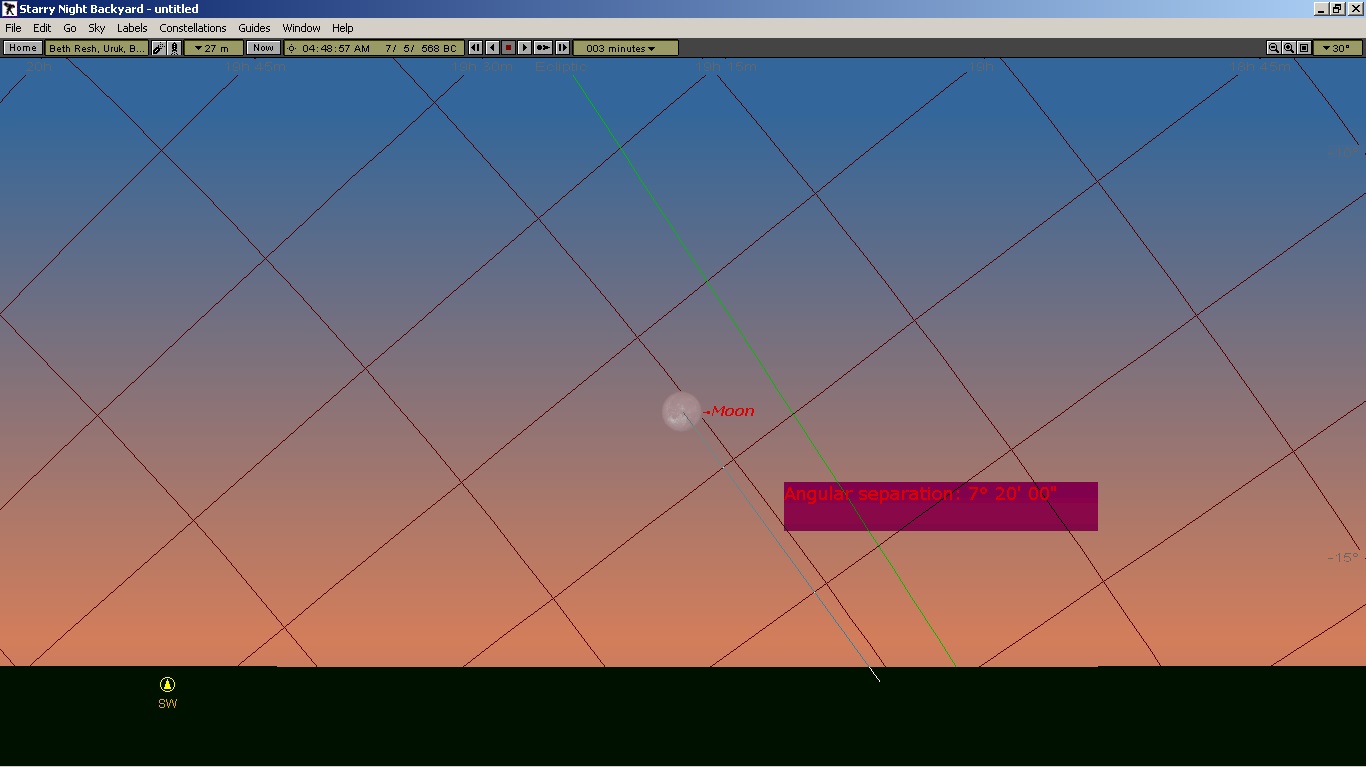Click the 568 BC year value
Viewport: 1366px width, 768px height.
(439, 48)
